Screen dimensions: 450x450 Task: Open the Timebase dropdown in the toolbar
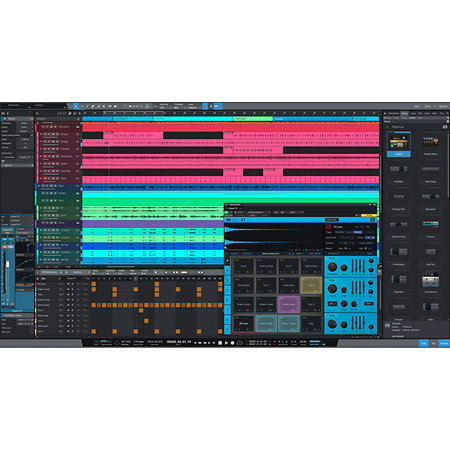pos(180,108)
